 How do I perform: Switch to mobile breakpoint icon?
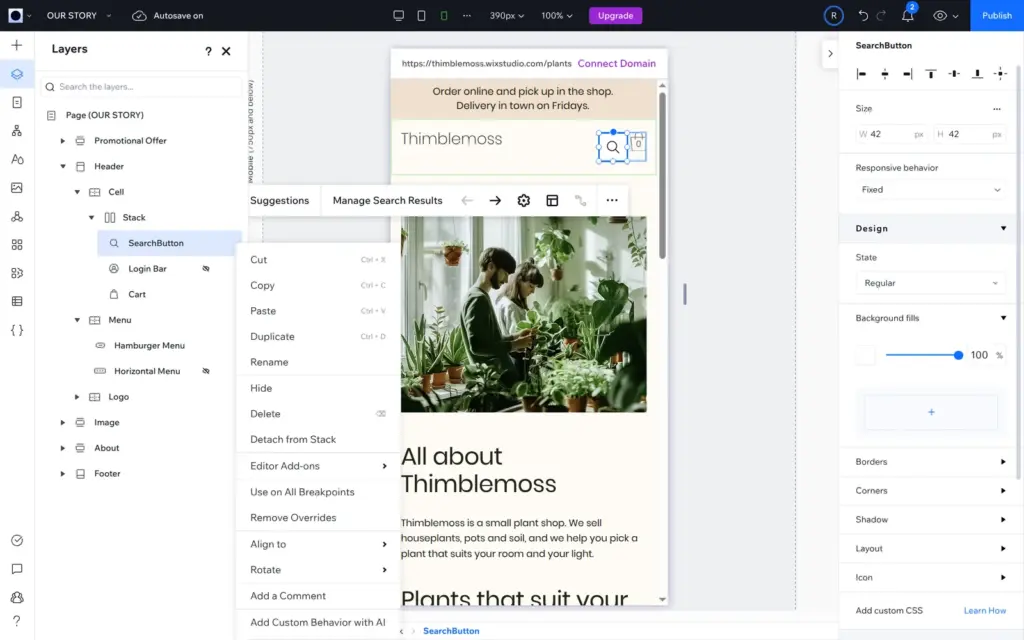(x=444, y=16)
